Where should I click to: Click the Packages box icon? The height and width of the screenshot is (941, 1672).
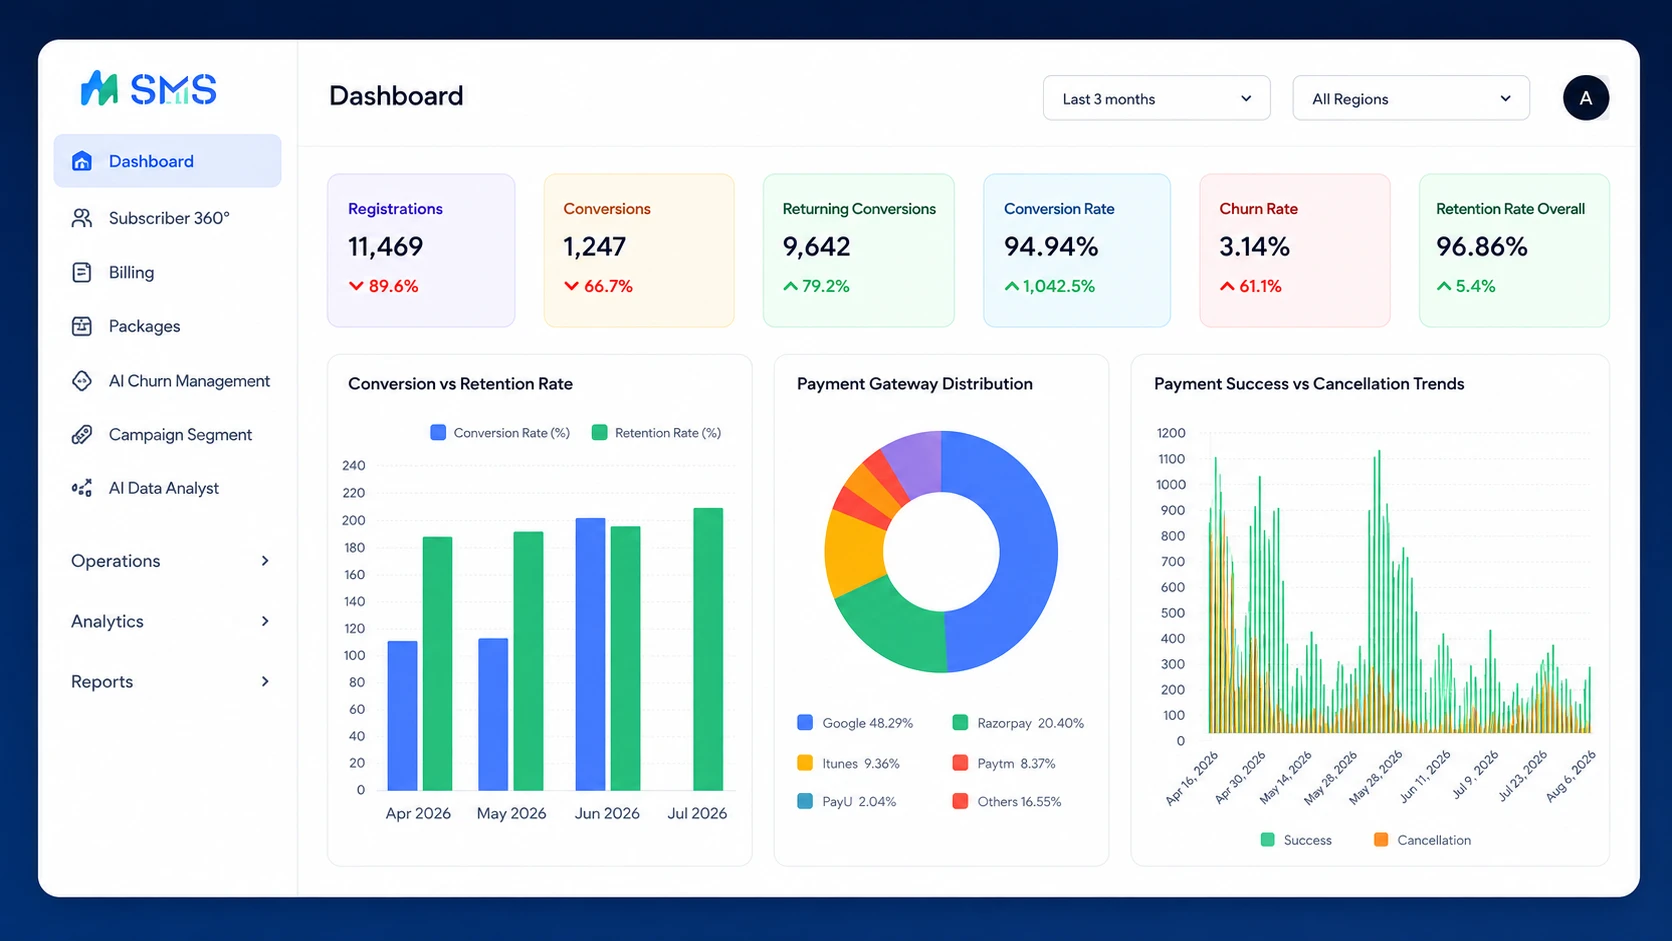pos(82,326)
